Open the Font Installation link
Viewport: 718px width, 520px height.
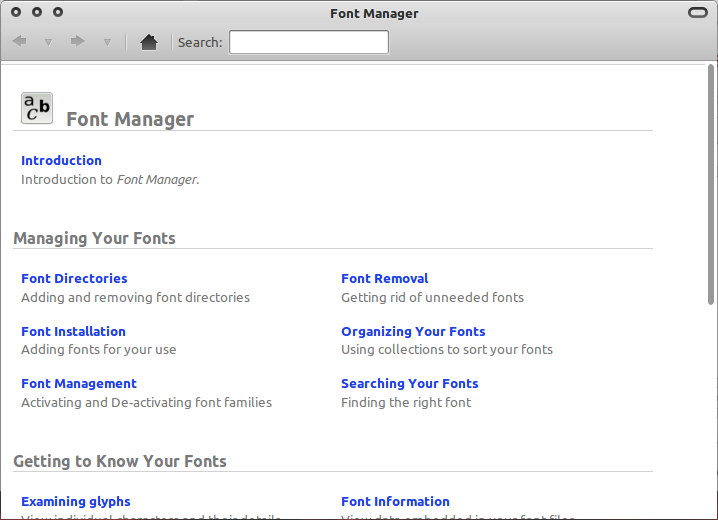point(73,331)
